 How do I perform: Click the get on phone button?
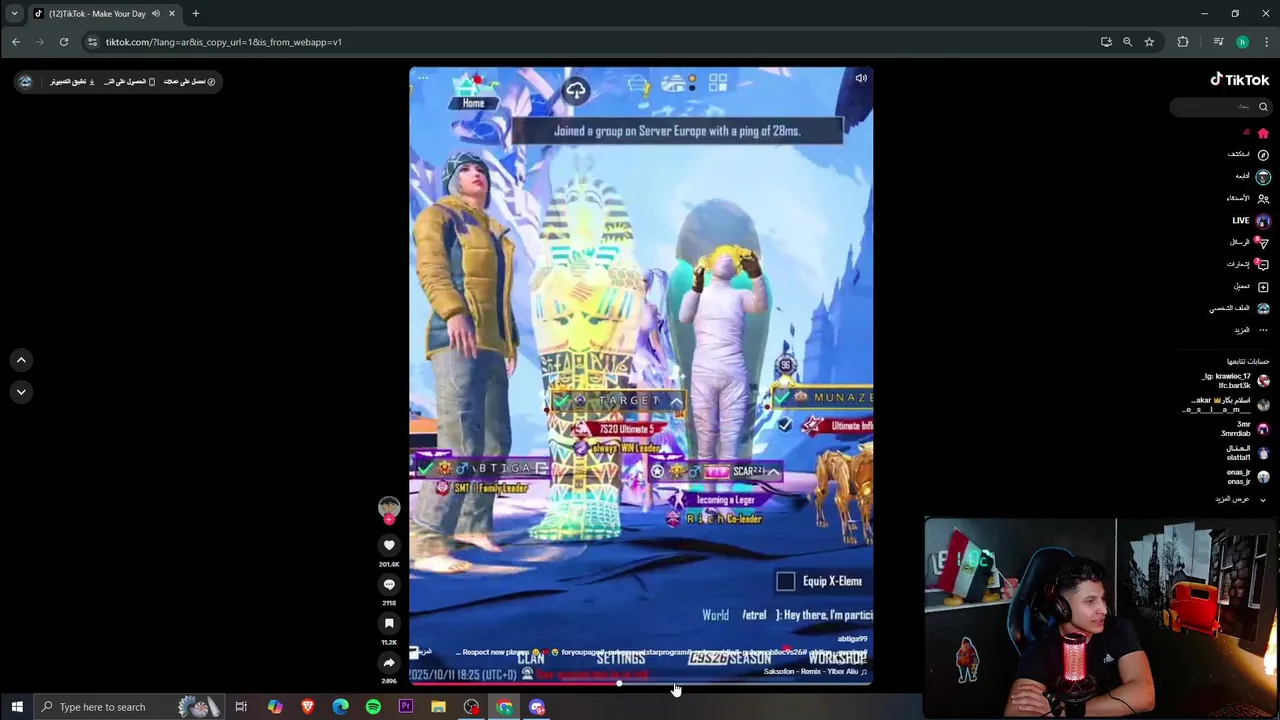coord(129,82)
